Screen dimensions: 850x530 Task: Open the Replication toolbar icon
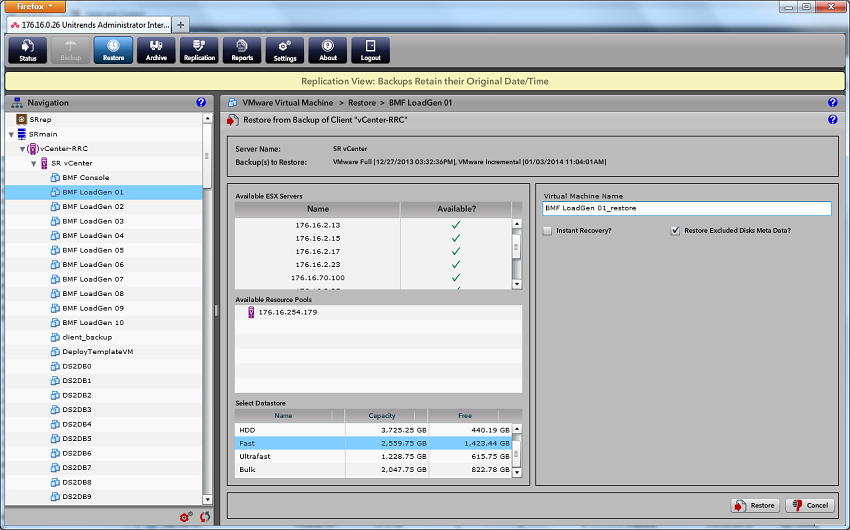(199, 50)
